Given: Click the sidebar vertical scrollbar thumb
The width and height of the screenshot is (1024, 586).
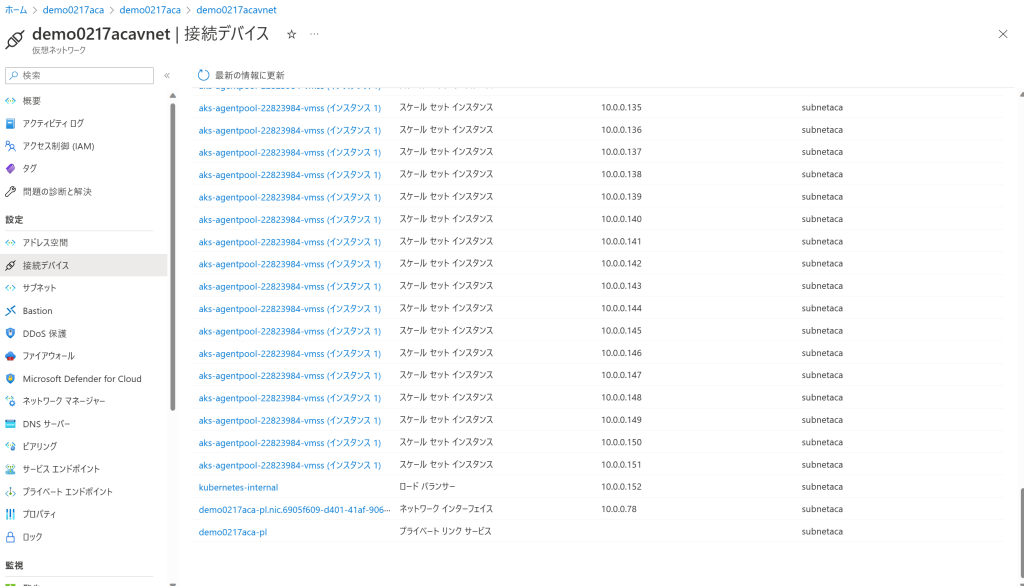Looking at the screenshot, I should (x=172, y=256).
